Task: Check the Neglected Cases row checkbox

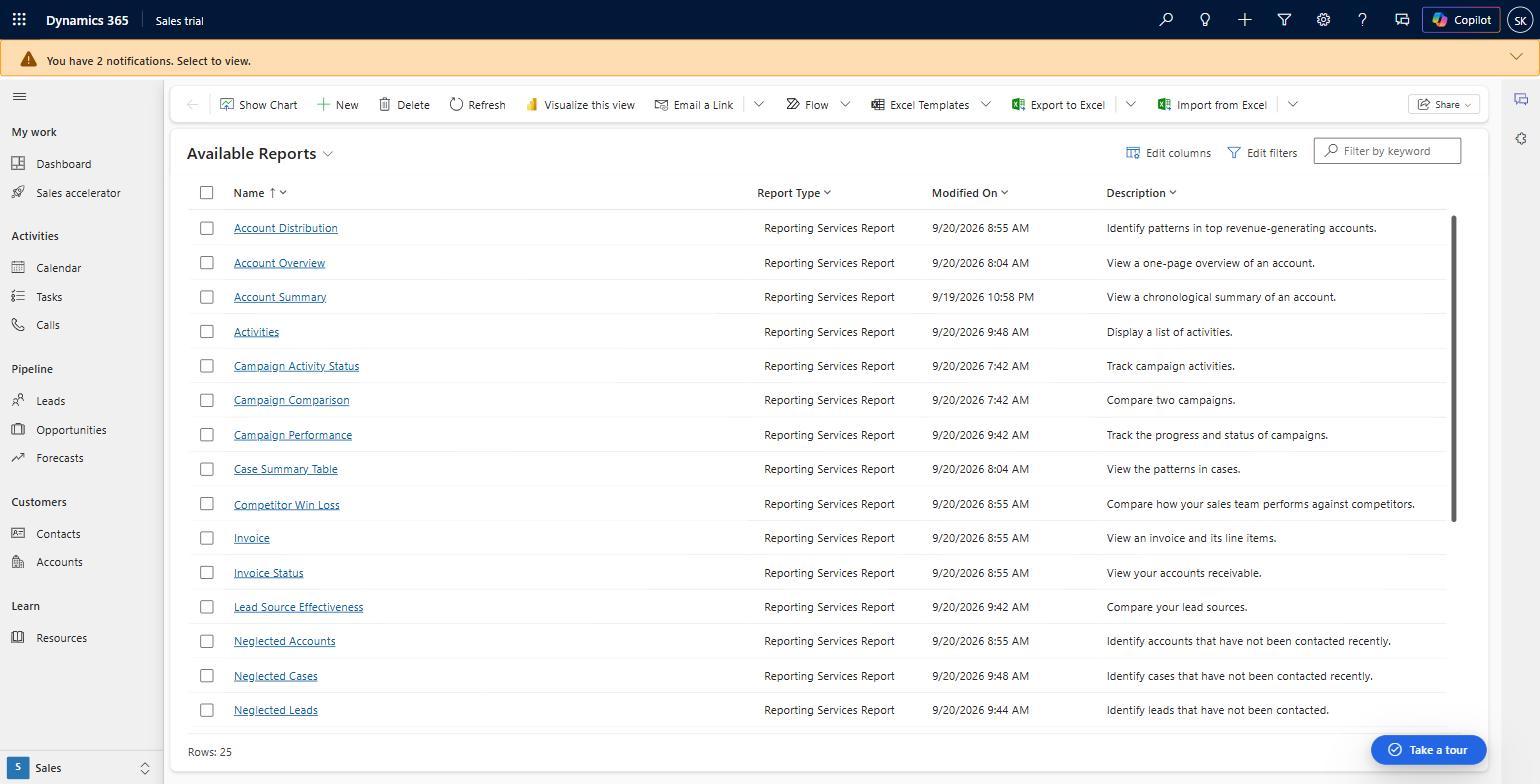Action: [x=207, y=676]
